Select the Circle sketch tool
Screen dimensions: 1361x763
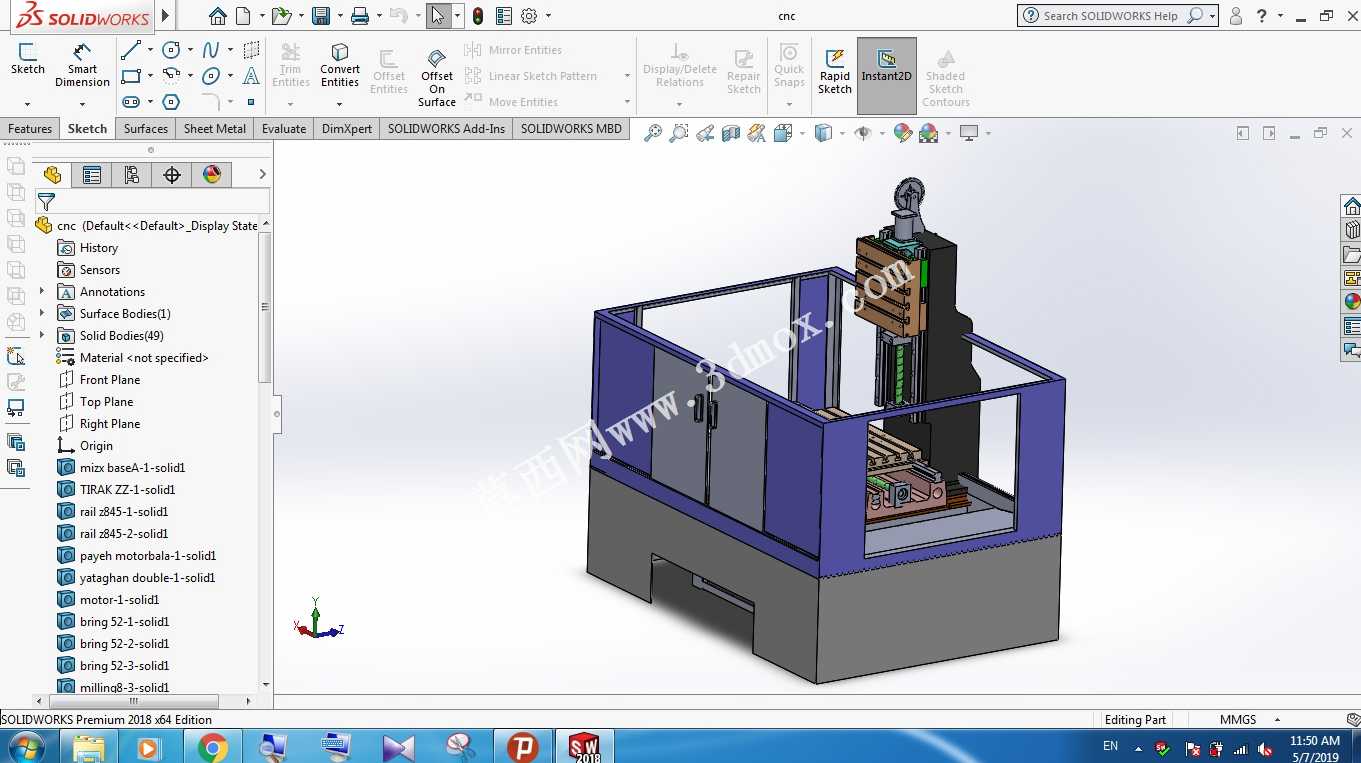(x=171, y=50)
